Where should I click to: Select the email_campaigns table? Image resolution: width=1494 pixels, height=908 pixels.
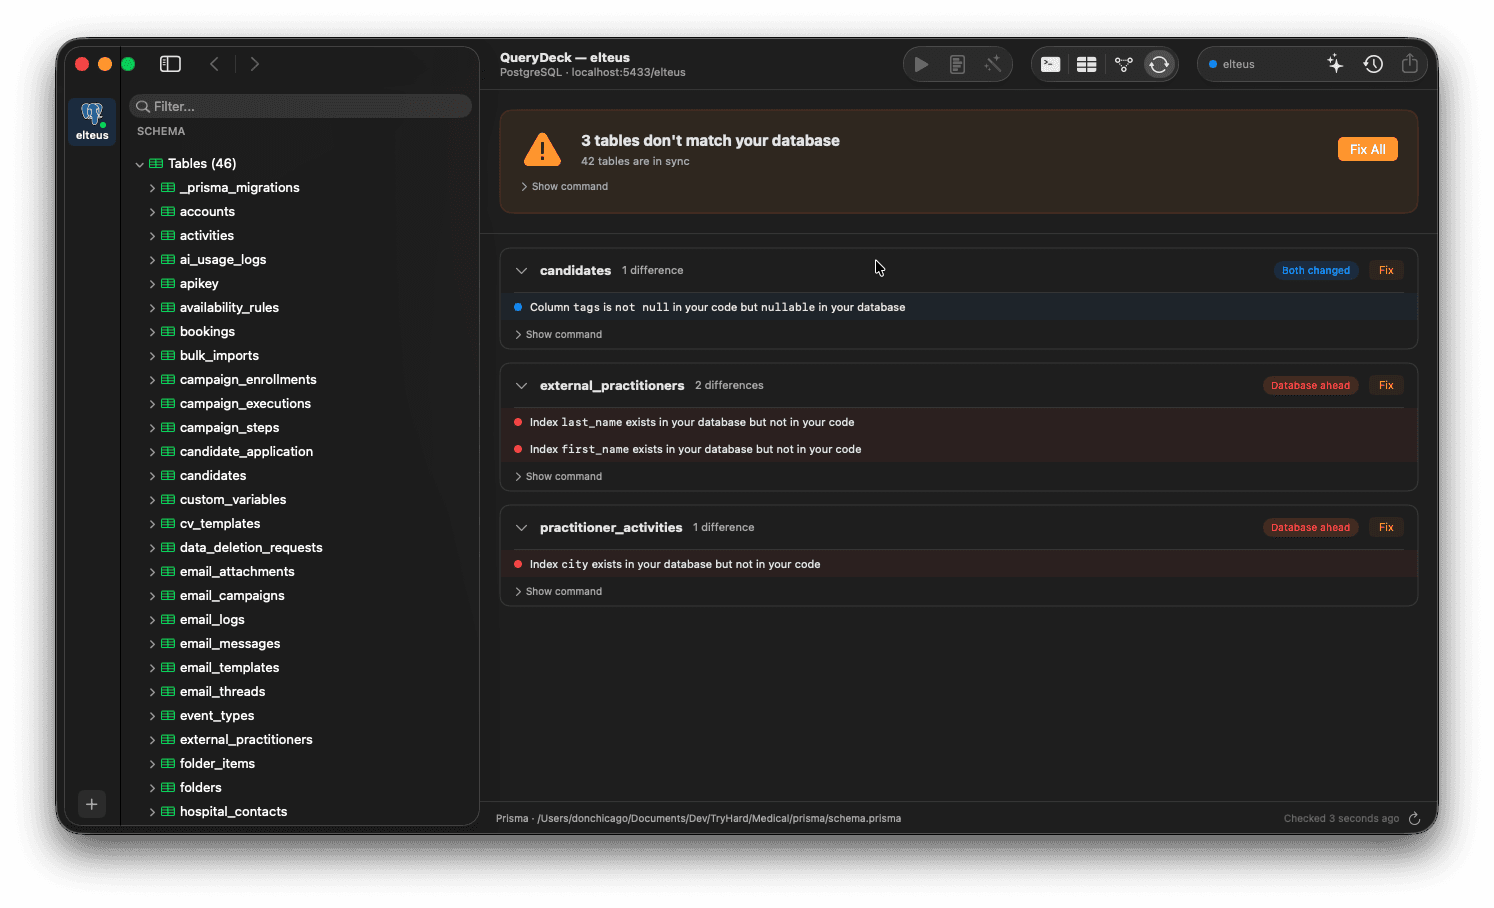(x=232, y=596)
